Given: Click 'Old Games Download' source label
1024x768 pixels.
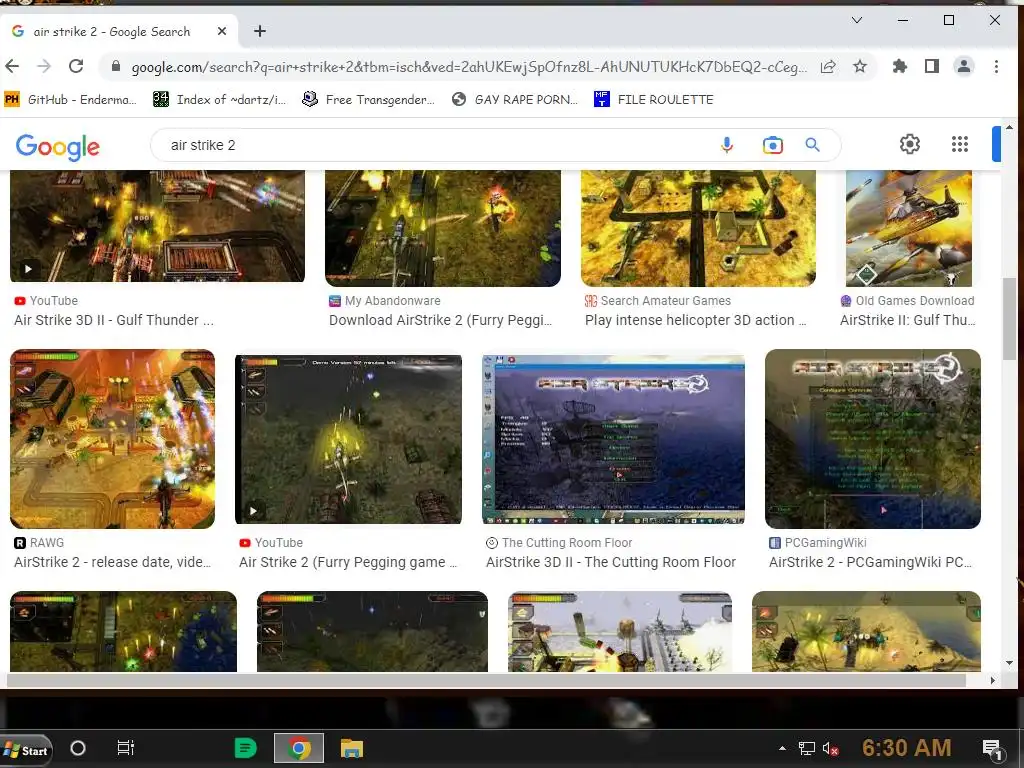Looking at the screenshot, I should click(915, 300).
